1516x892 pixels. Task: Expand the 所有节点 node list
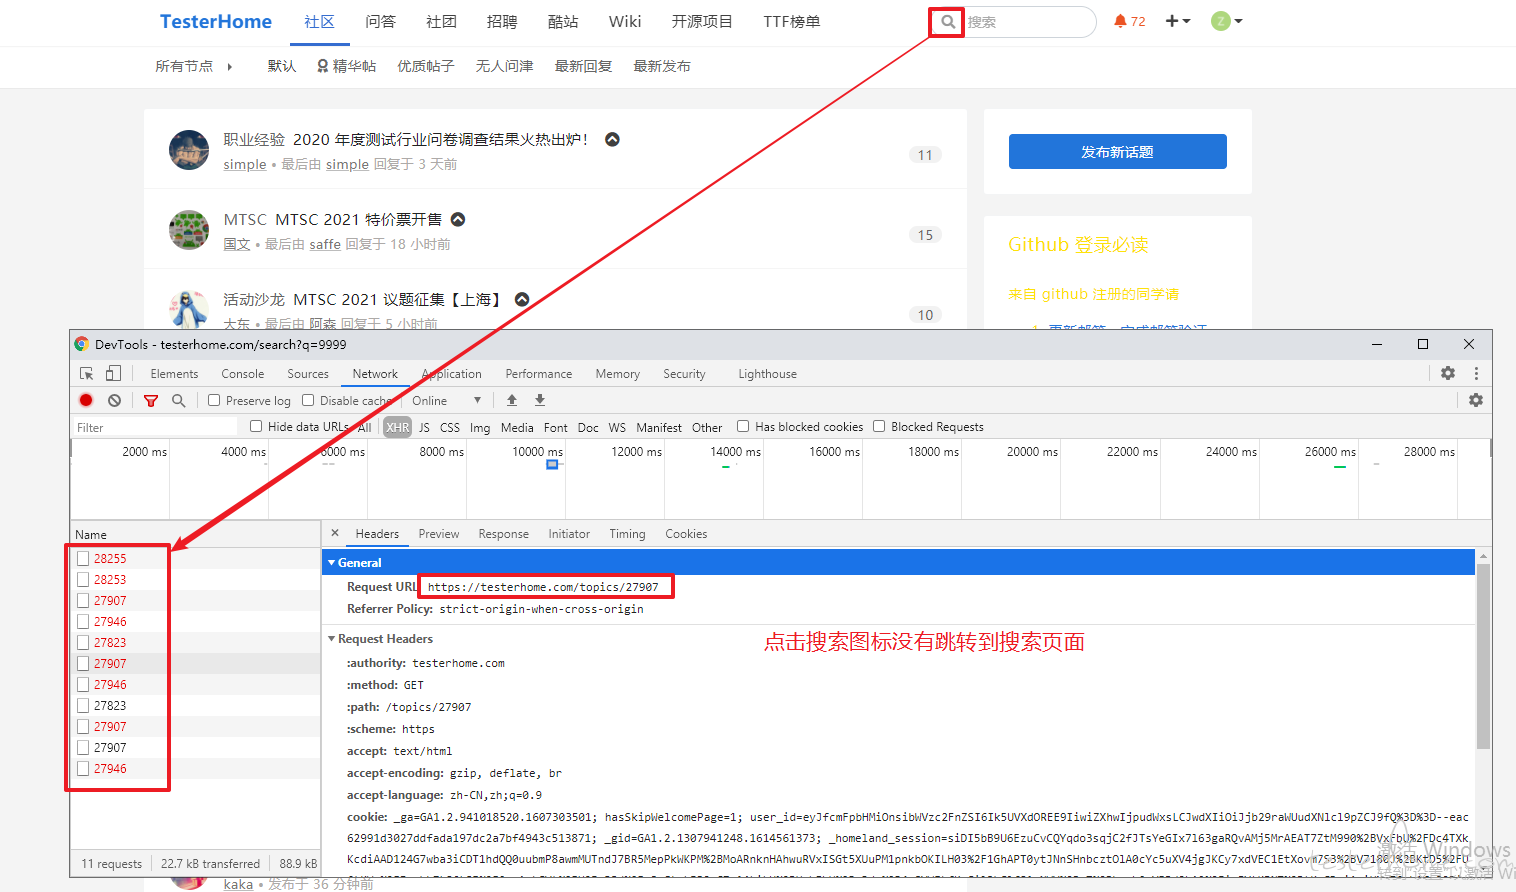tap(194, 66)
